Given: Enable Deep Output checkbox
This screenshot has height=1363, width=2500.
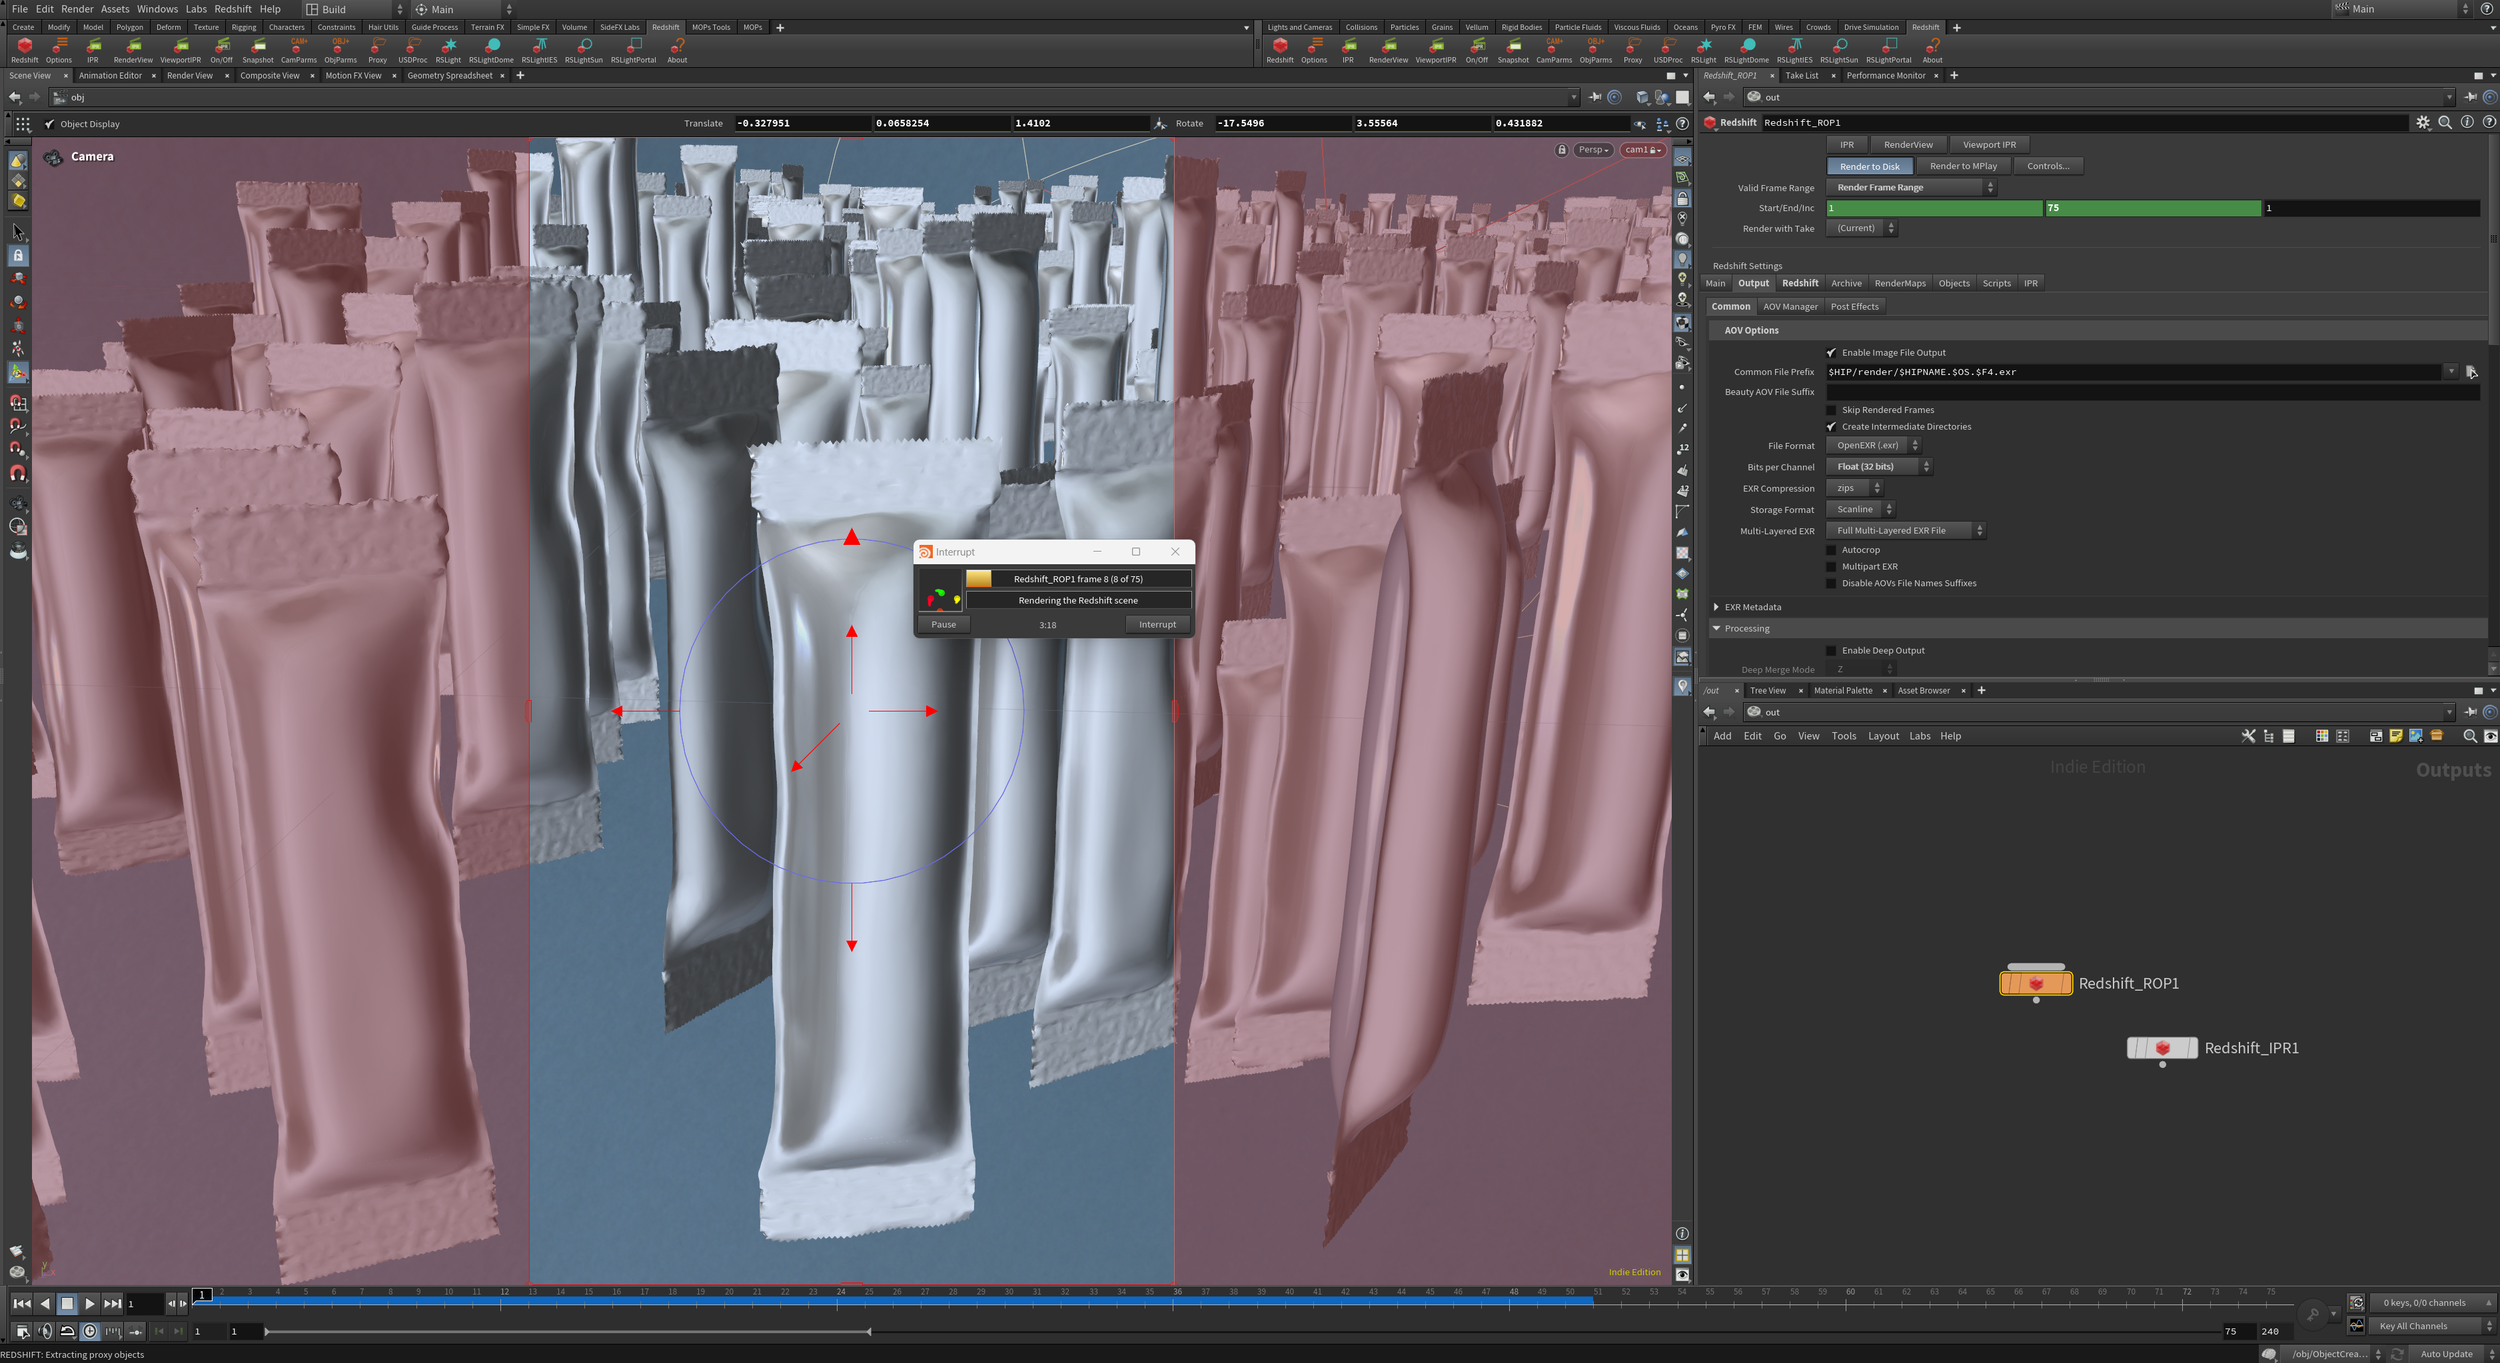Looking at the screenshot, I should 1831,651.
